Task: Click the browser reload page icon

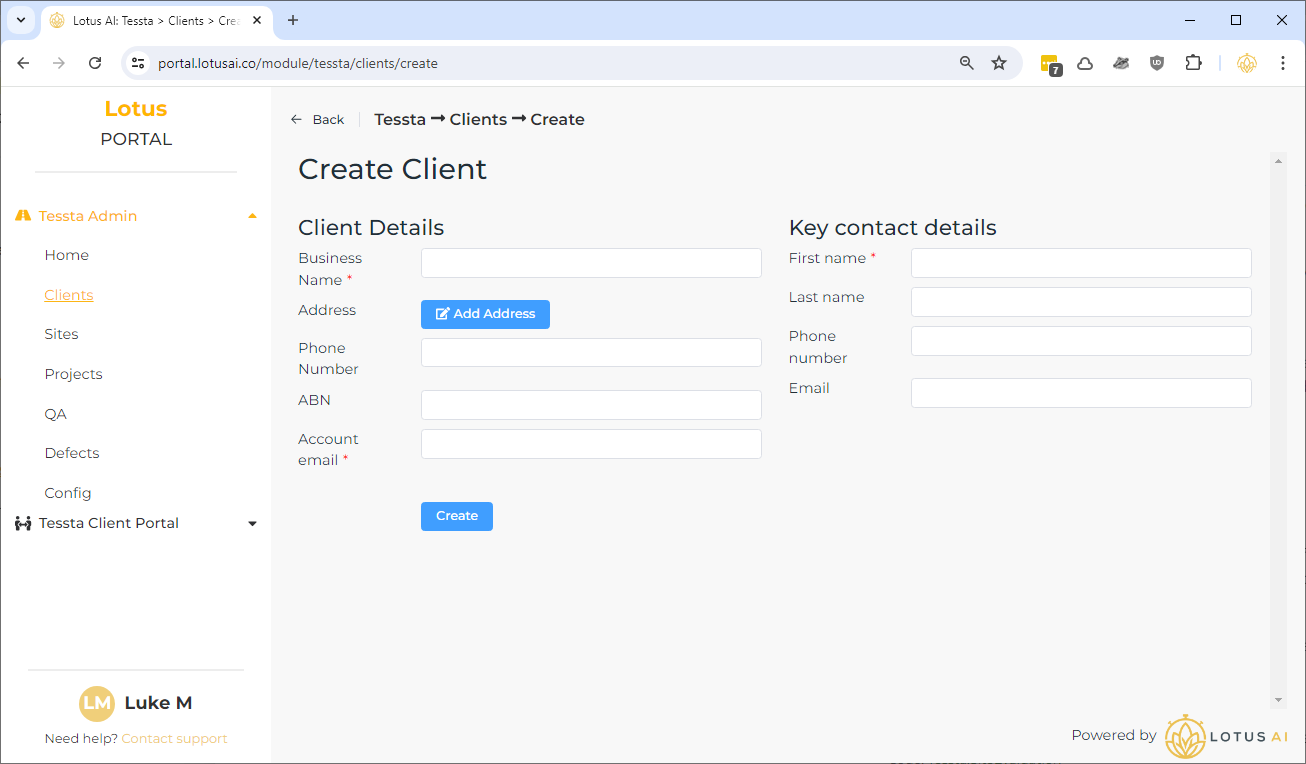Action: point(95,63)
